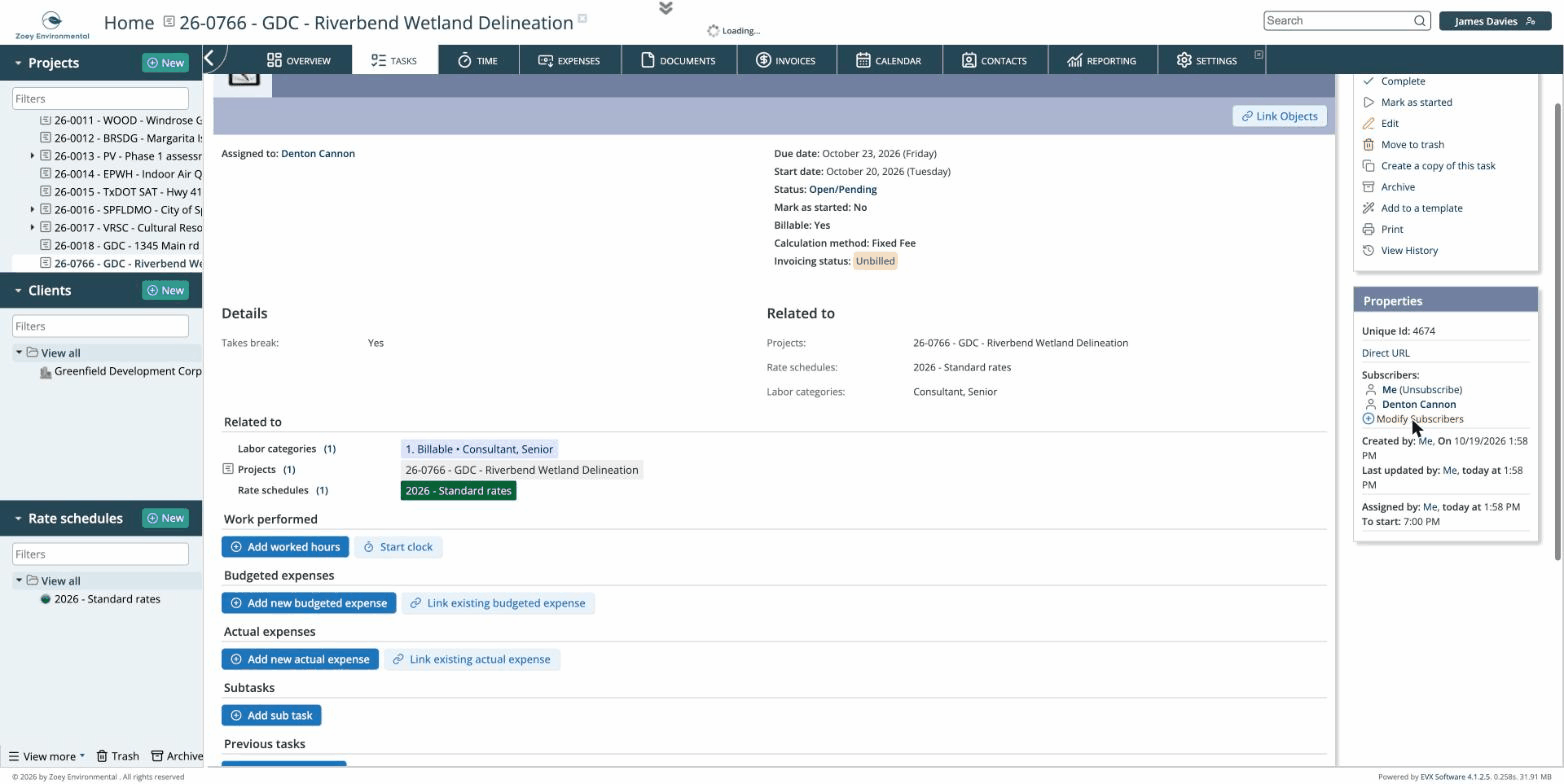Screen dimensions: 1564x784
Task: Click Move to trash action
Action: tap(1403, 144)
